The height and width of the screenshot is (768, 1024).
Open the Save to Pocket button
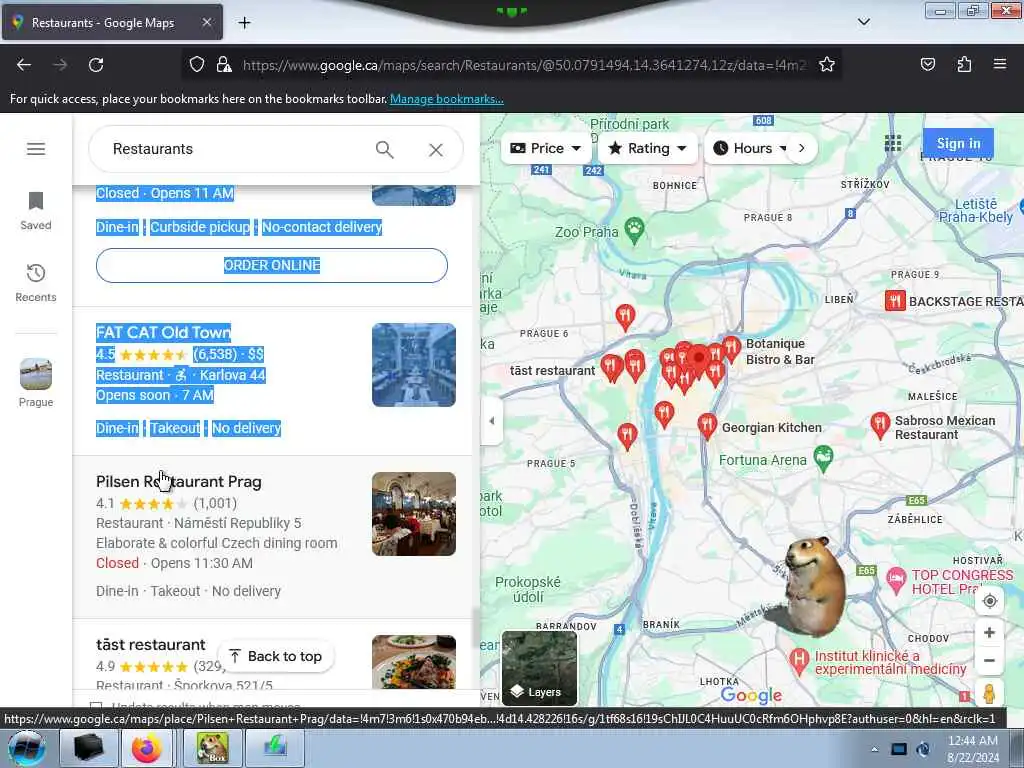(927, 65)
